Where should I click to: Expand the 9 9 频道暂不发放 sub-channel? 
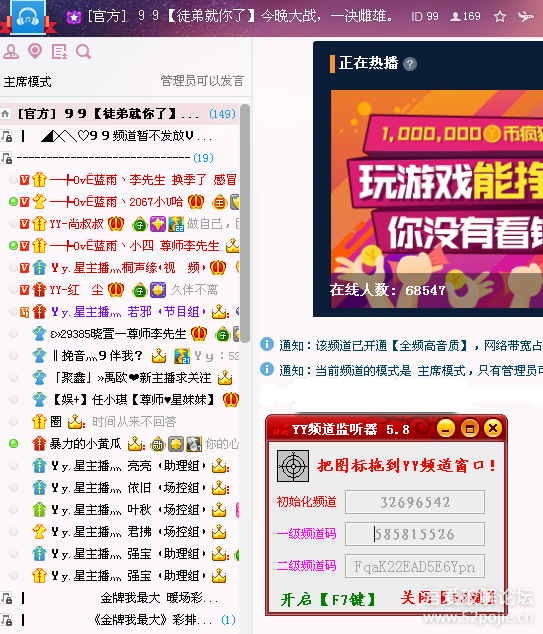[120, 136]
